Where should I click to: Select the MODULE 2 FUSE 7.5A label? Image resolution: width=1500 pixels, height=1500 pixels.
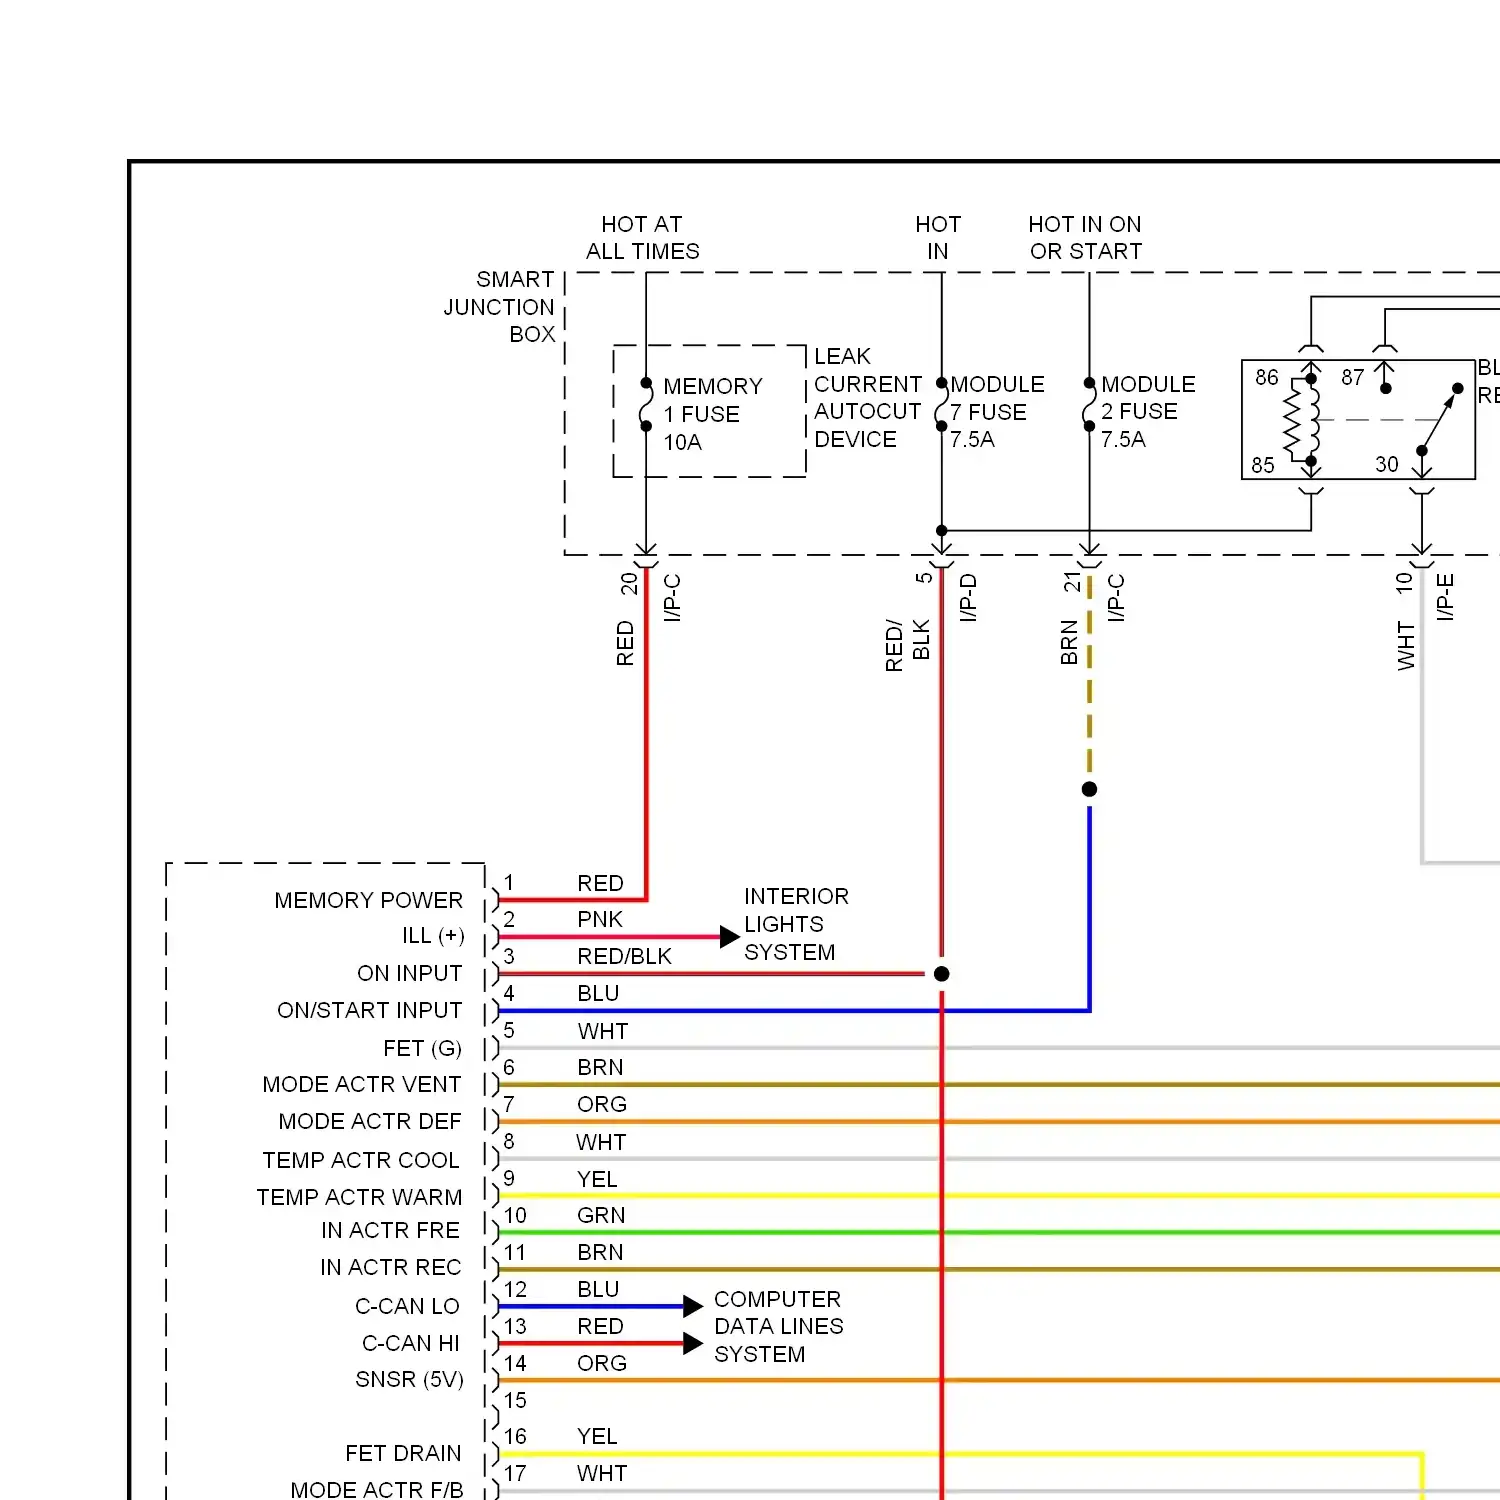1148,412
